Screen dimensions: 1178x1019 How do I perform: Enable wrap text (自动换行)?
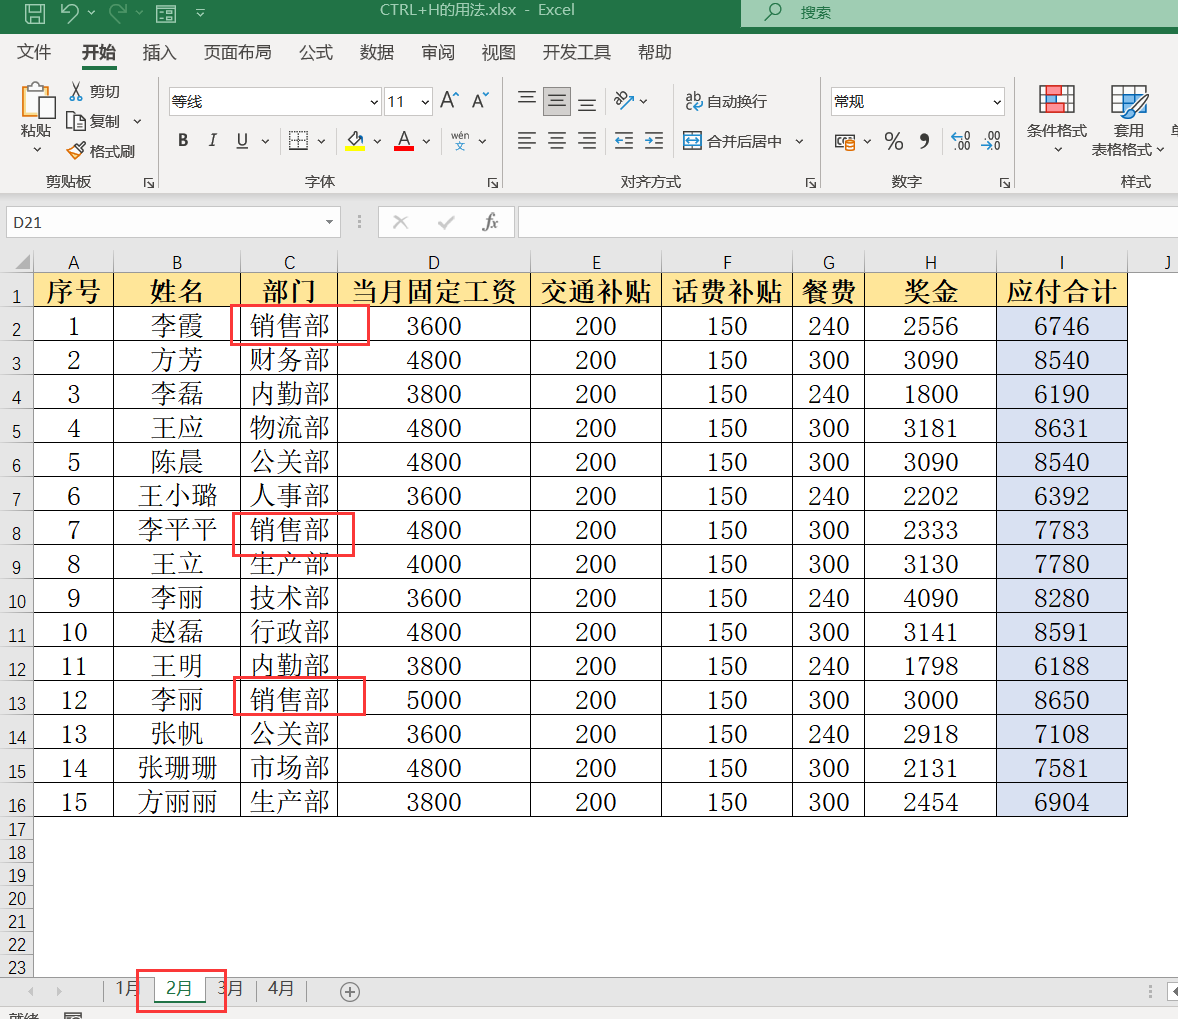point(726,101)
